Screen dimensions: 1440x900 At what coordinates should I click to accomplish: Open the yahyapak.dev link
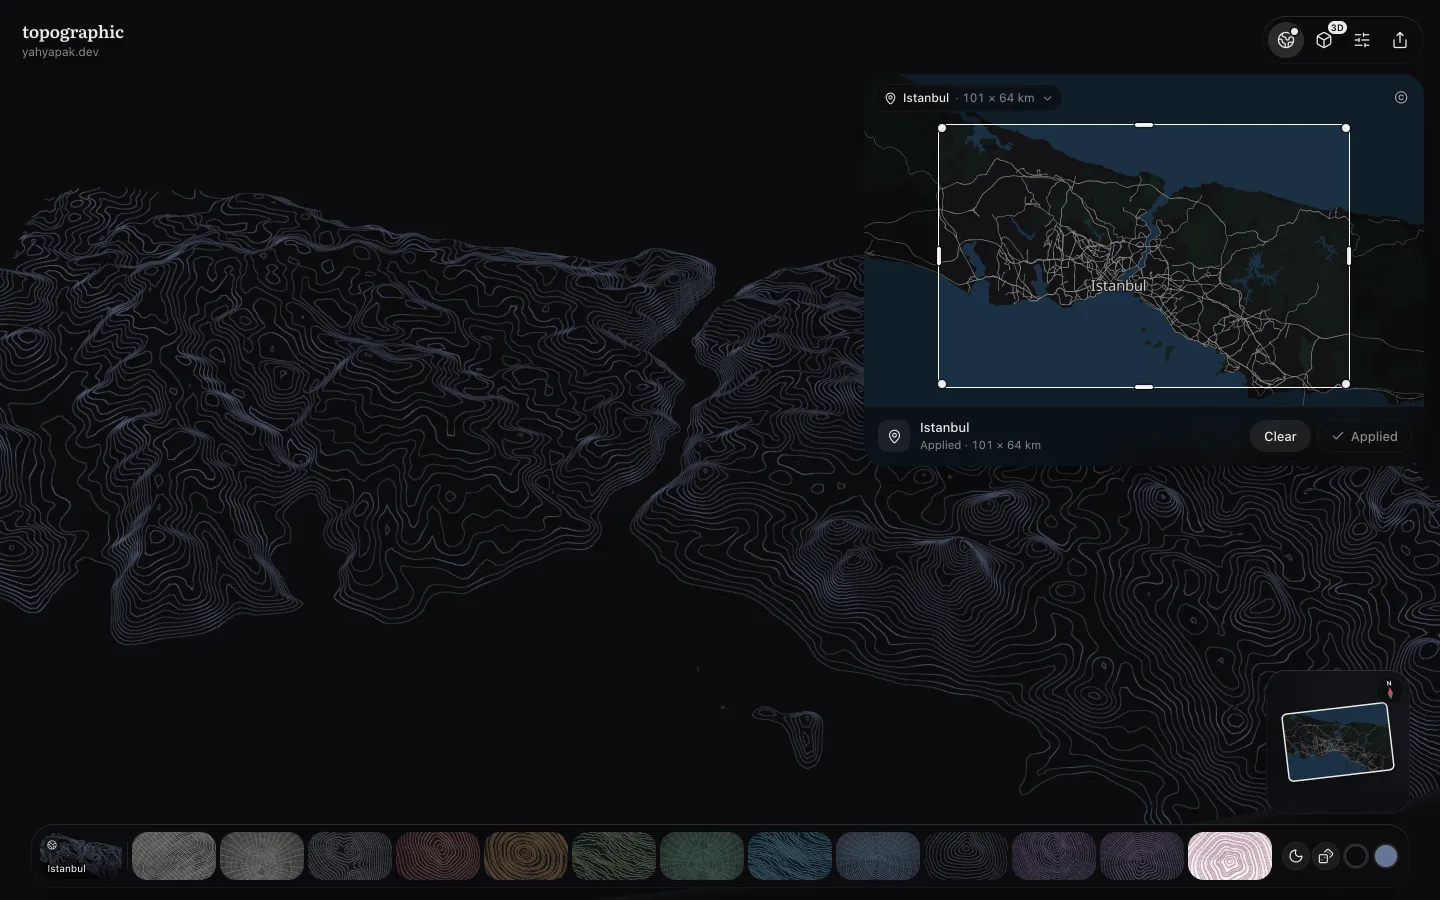(x=60, y=52)
